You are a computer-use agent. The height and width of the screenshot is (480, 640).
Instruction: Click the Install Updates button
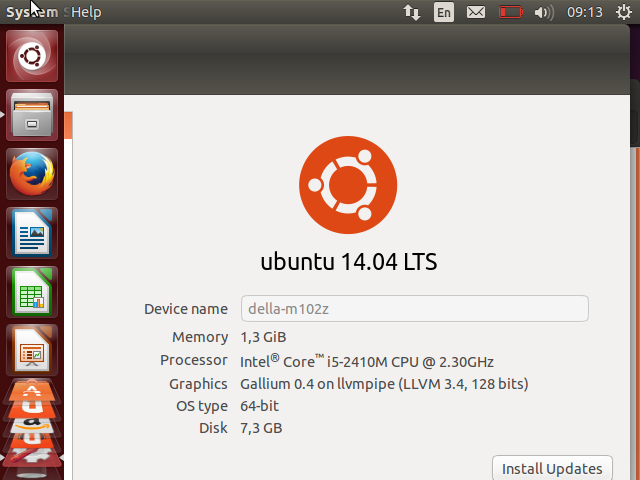552,468
